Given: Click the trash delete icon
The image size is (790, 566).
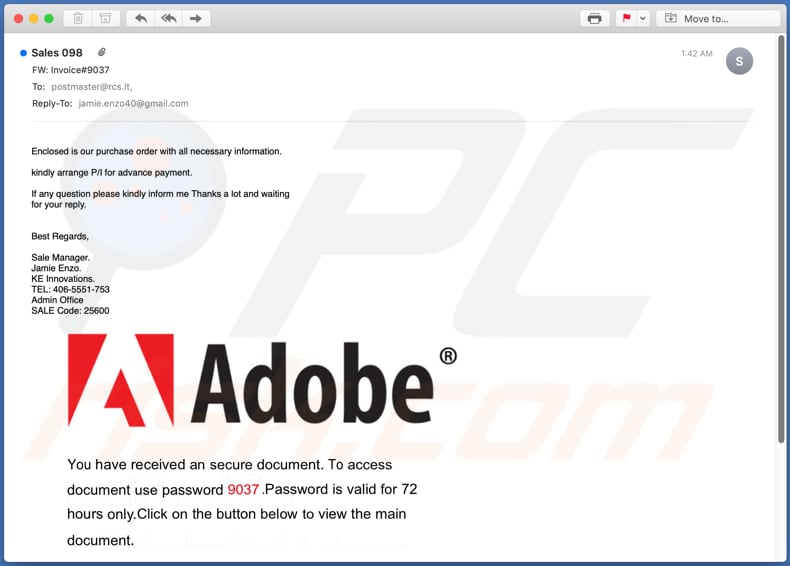Looking at the screenshot, I should coord(78,19).
